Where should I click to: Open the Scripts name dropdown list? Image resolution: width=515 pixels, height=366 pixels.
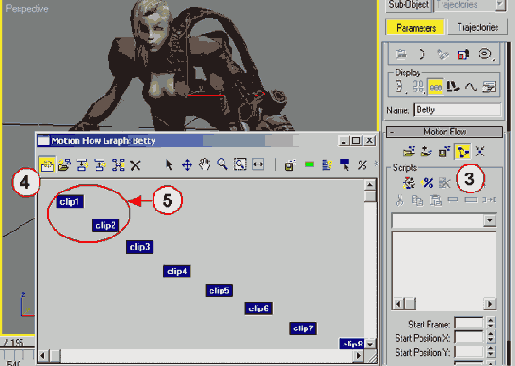coord(489,220)
